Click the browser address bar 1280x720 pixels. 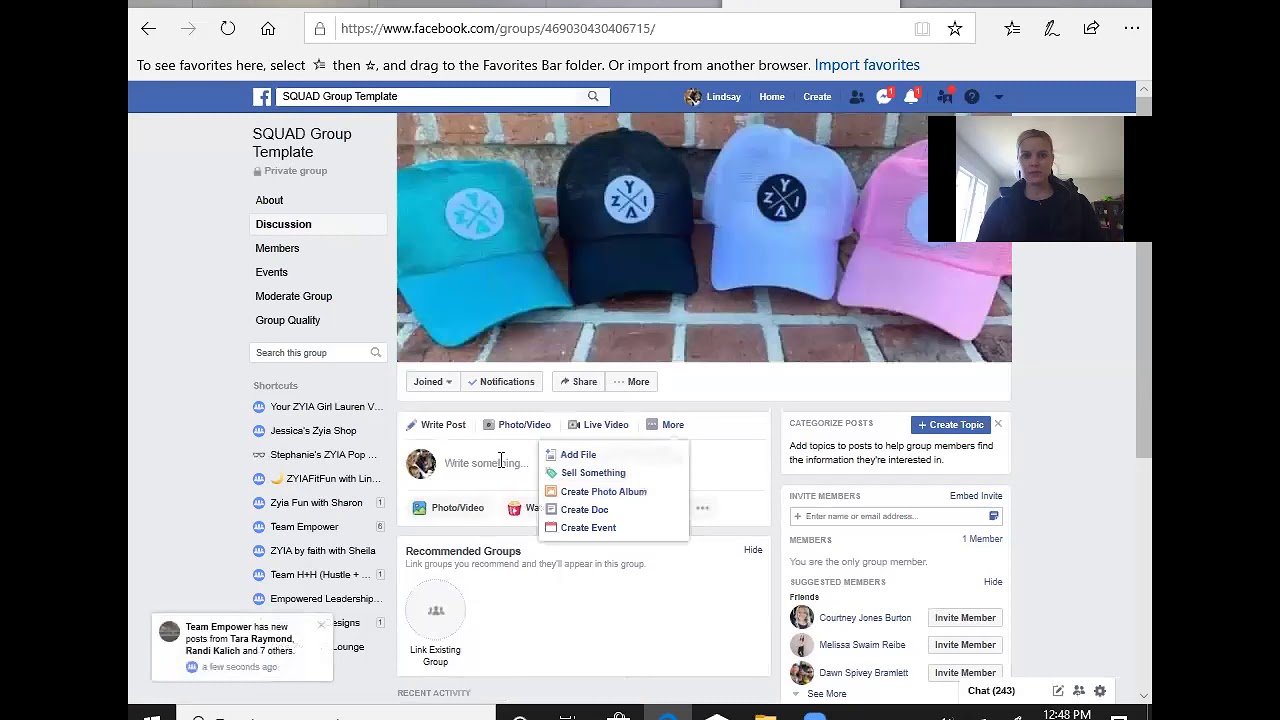[610, 29]
